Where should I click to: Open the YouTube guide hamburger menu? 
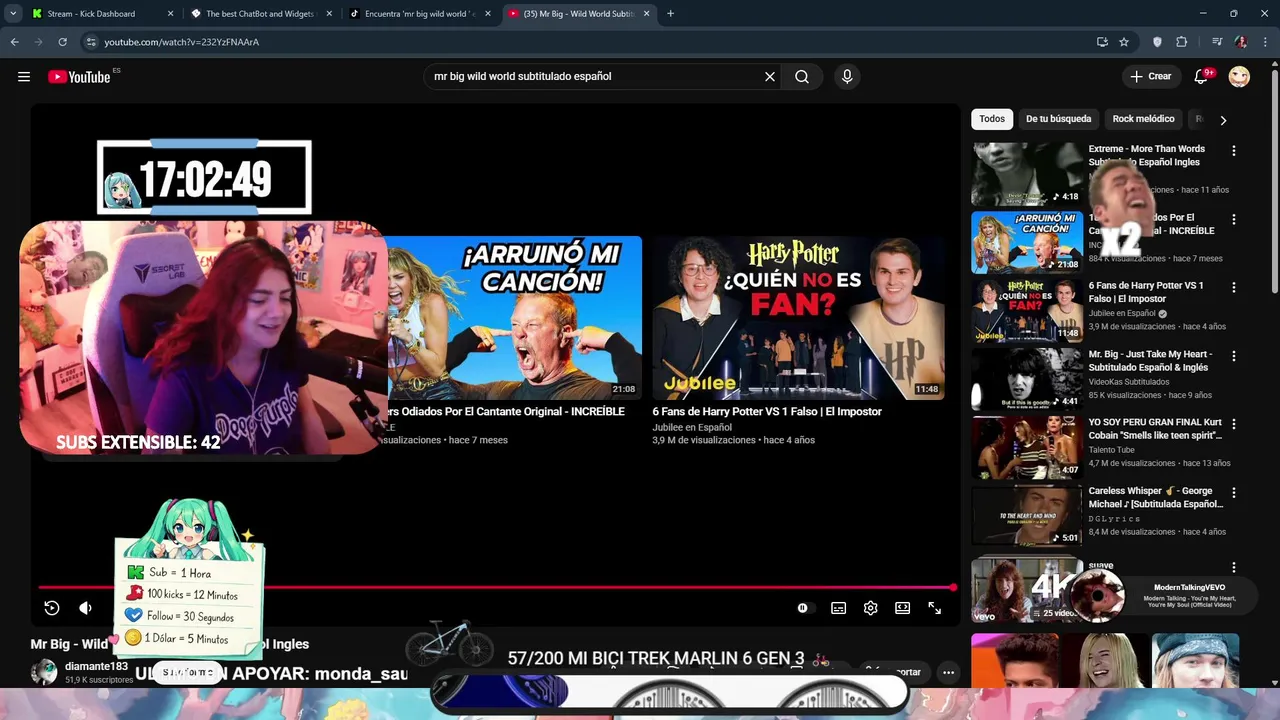pos(24,77)
